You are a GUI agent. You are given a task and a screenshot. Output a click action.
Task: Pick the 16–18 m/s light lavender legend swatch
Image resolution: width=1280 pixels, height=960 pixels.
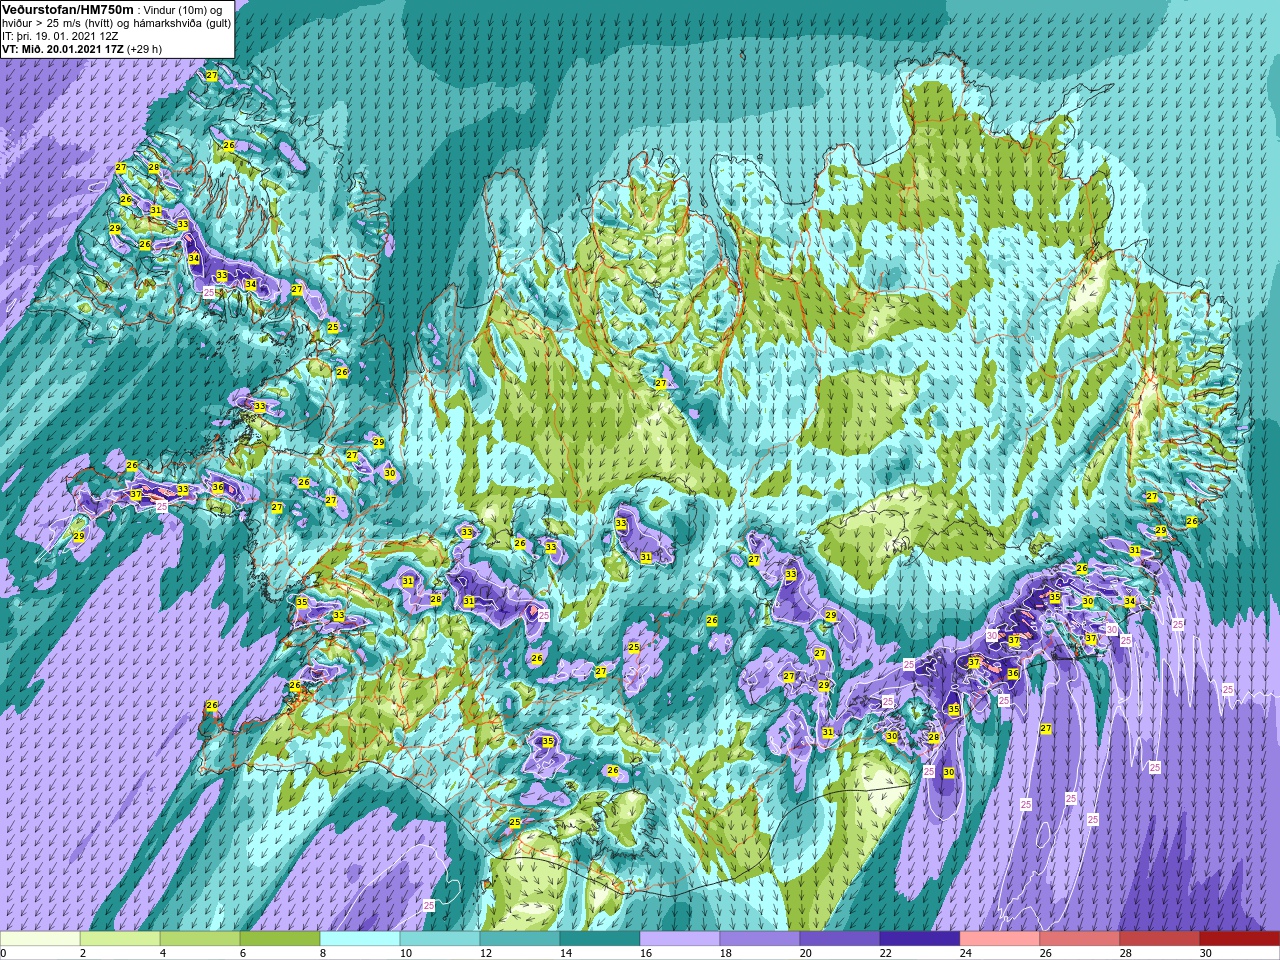click(x=680, y=939)
